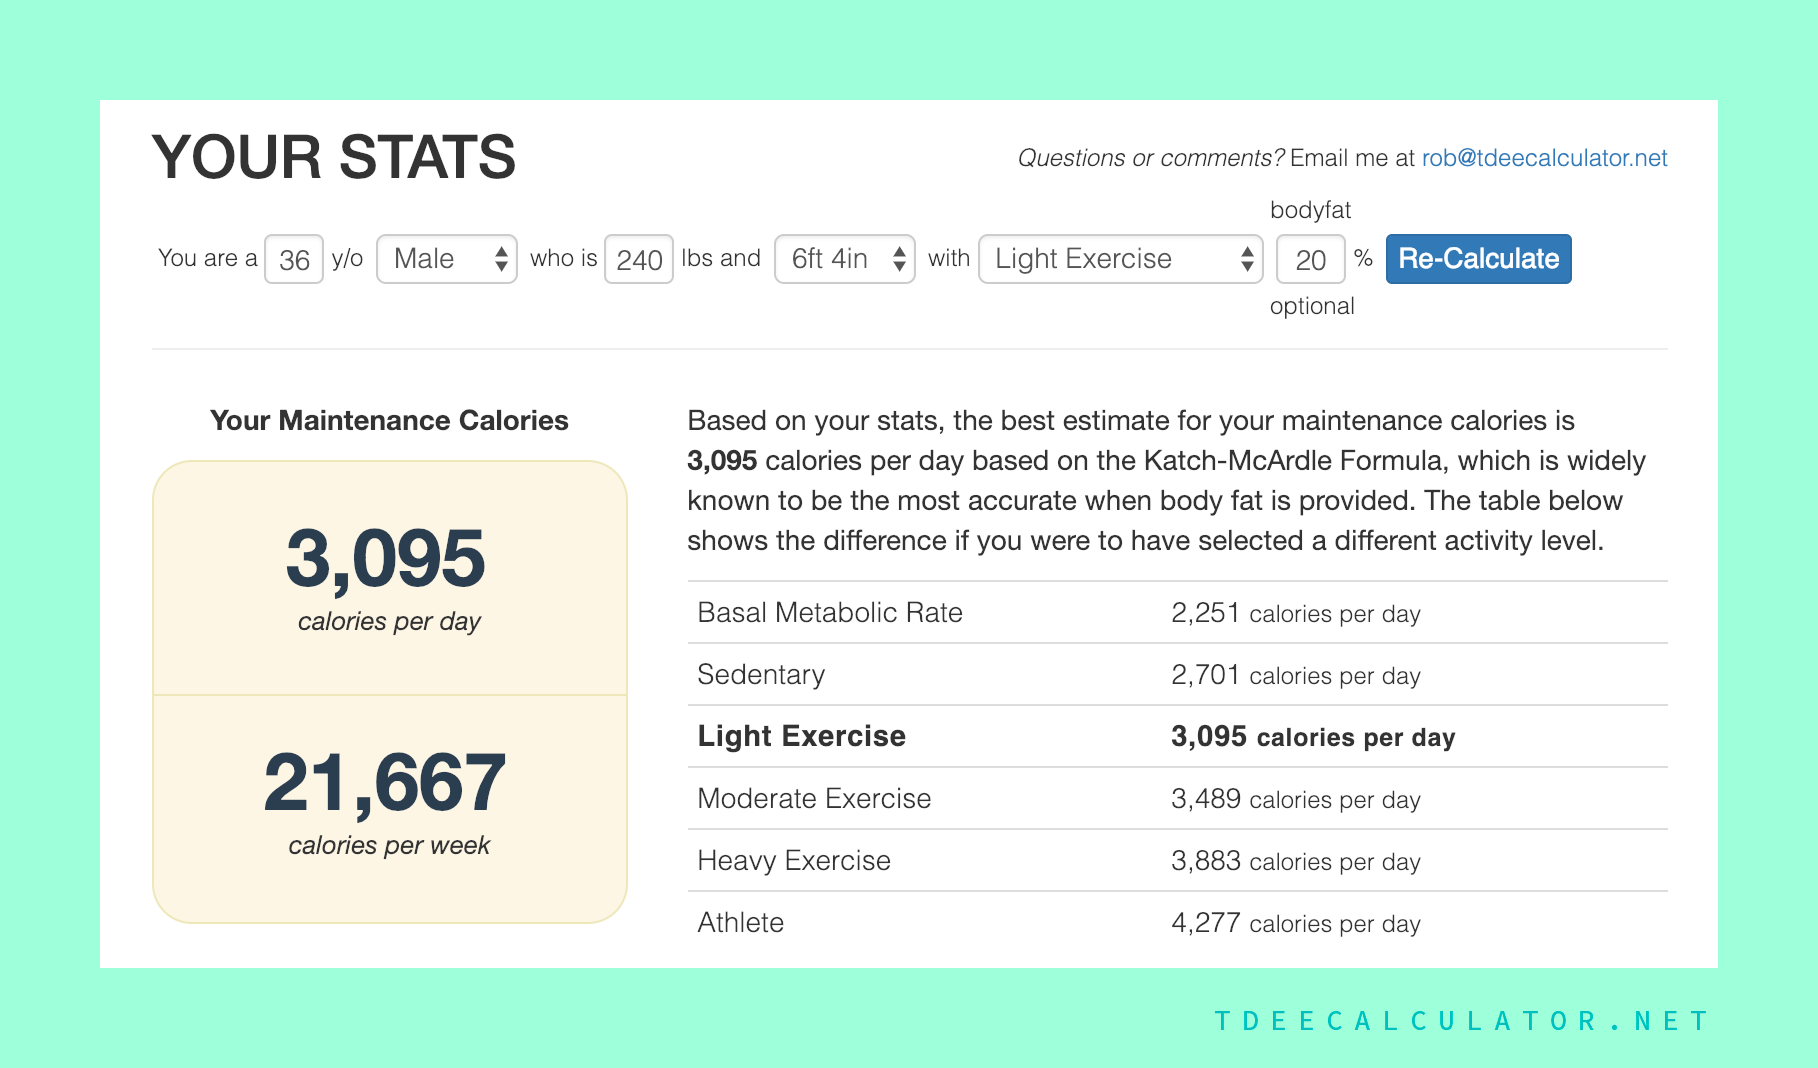Select the weight input field showing 240

638,258
